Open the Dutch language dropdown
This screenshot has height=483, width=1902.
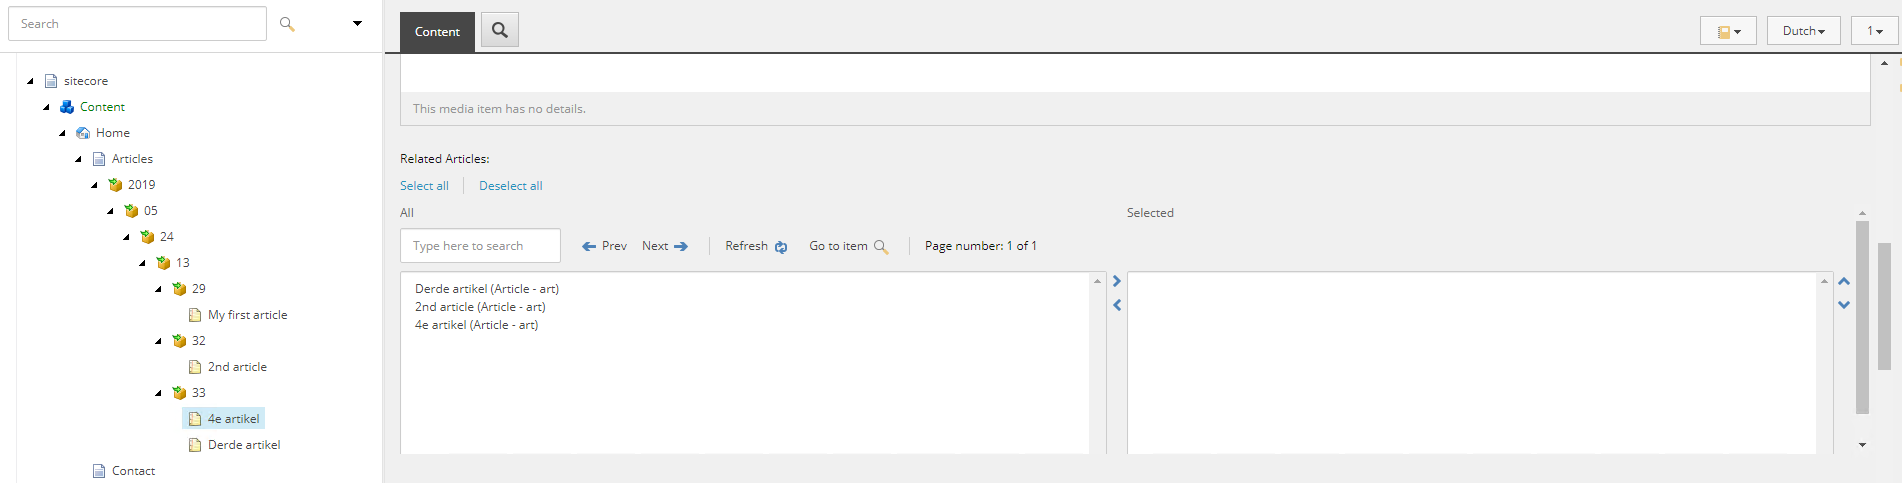click(x=1803, y=31)
